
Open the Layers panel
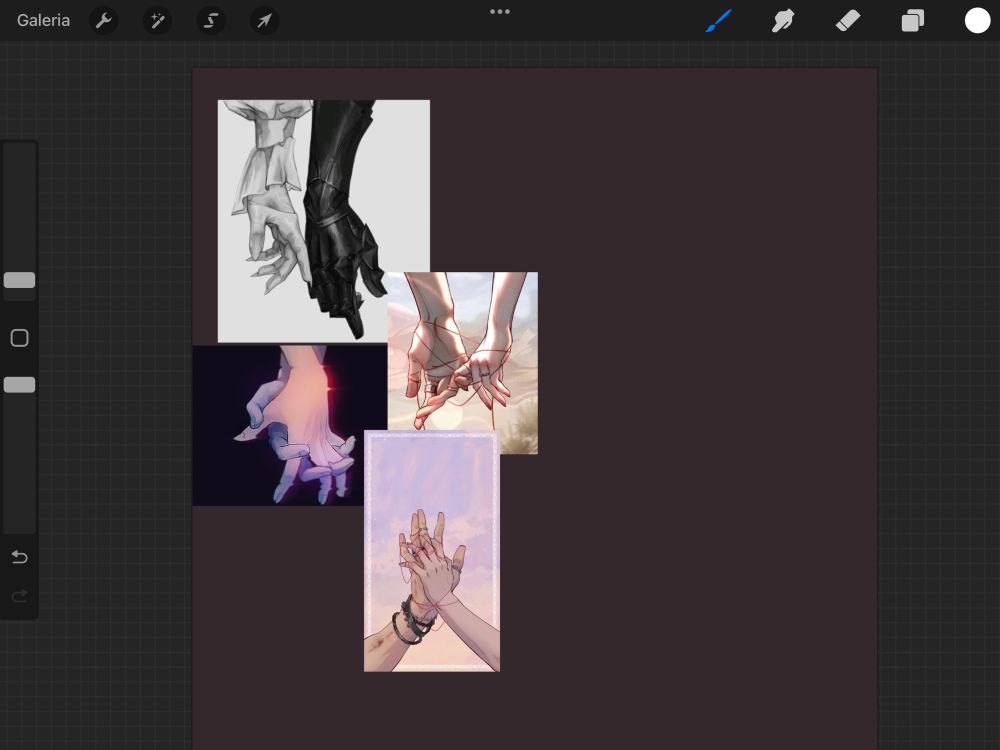[x=913, y=20]
